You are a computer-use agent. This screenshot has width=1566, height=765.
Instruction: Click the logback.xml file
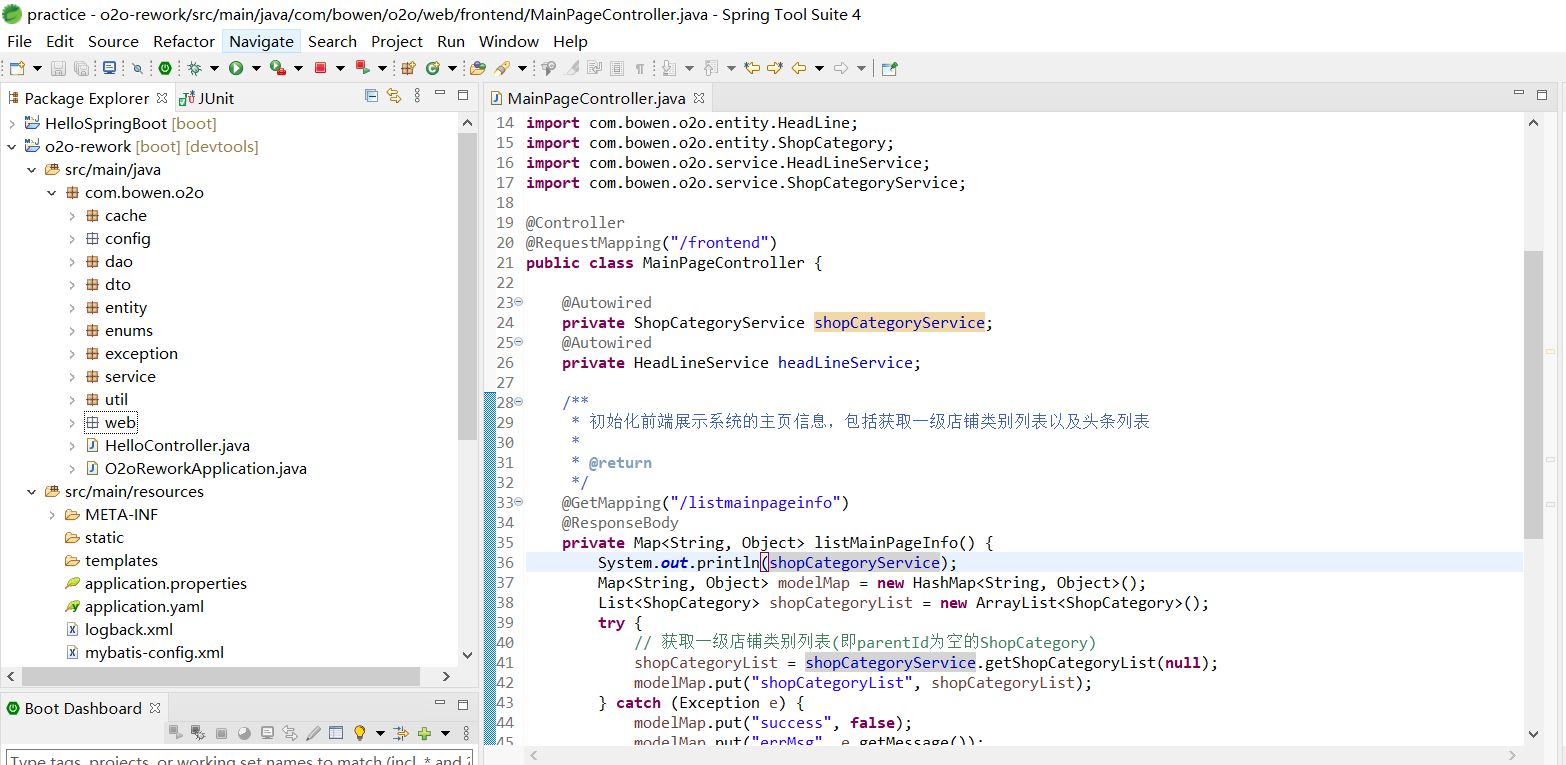coord(128,629)
